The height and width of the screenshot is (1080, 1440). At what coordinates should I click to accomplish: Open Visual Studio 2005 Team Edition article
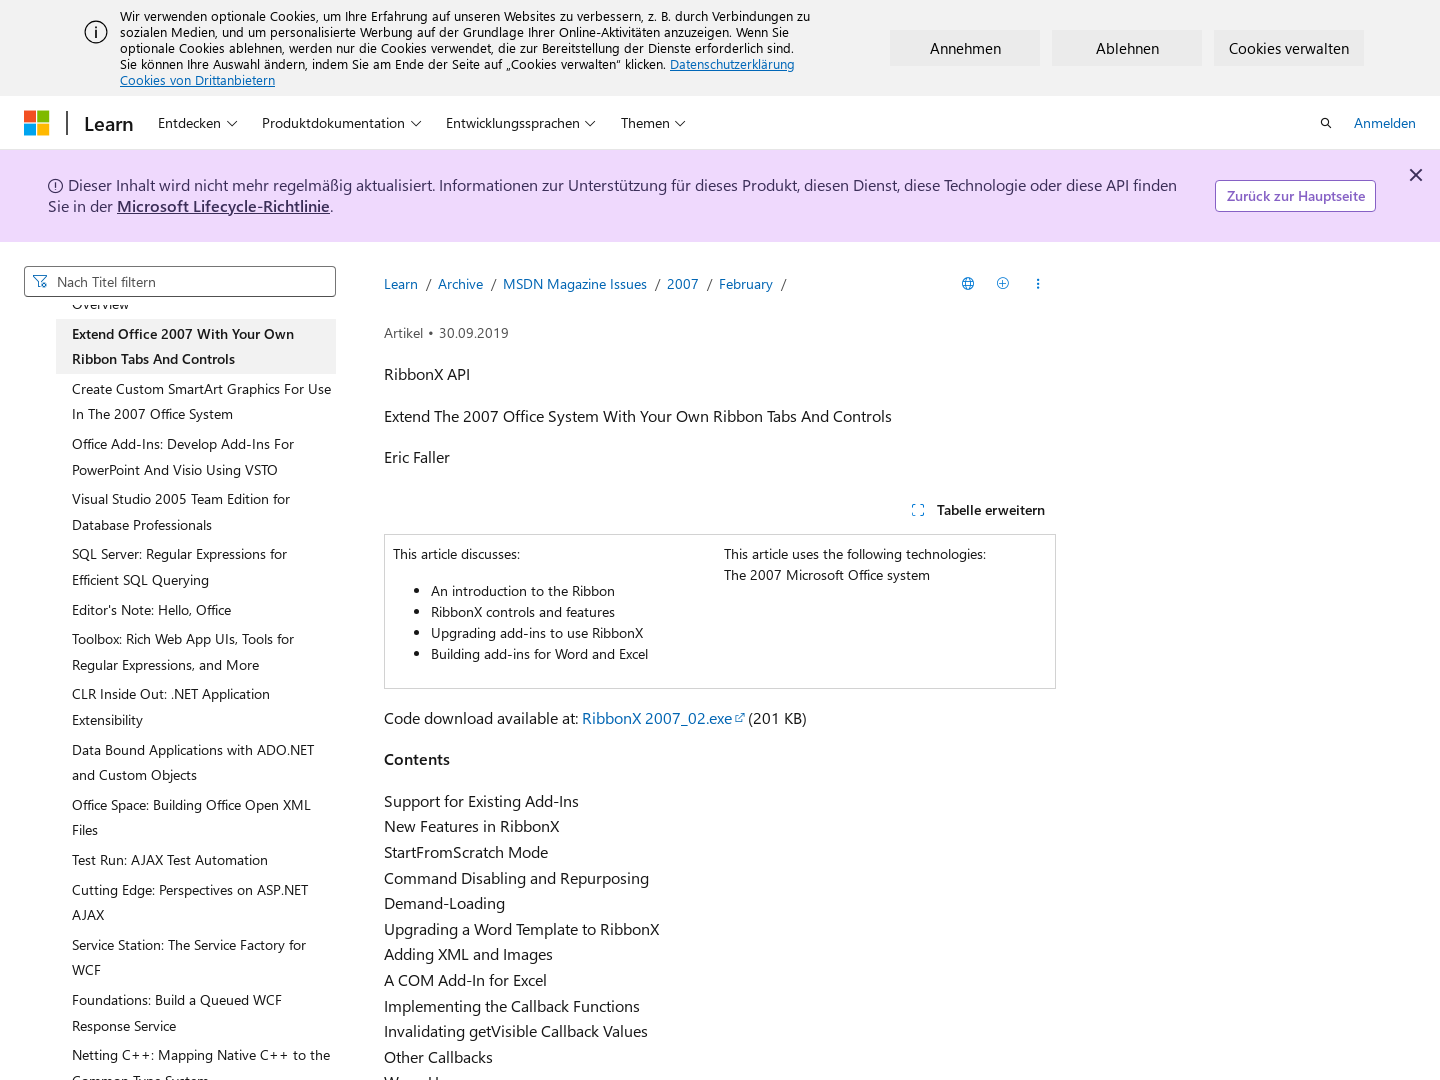pyautogui.click(x=196, y=512)
